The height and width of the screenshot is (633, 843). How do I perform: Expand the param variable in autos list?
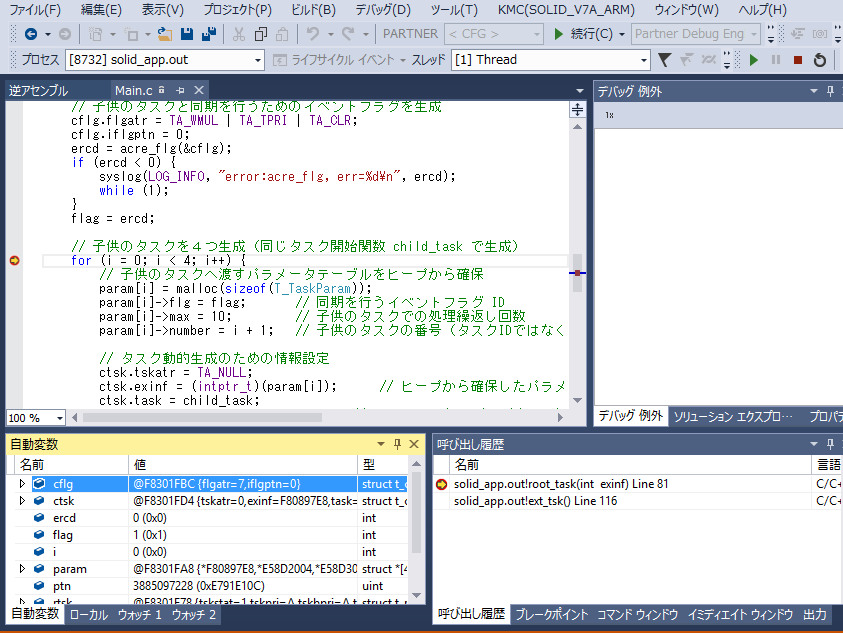22,569
